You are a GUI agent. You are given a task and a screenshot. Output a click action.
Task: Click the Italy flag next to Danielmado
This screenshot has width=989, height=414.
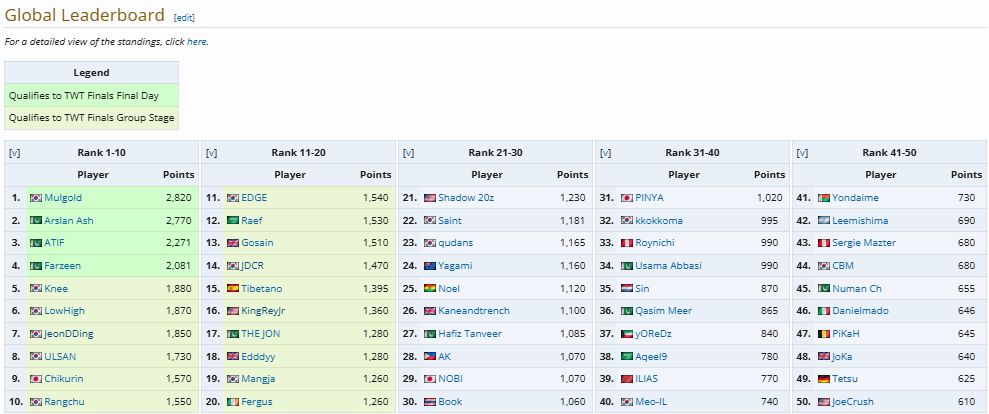click(x=824, y=311)
